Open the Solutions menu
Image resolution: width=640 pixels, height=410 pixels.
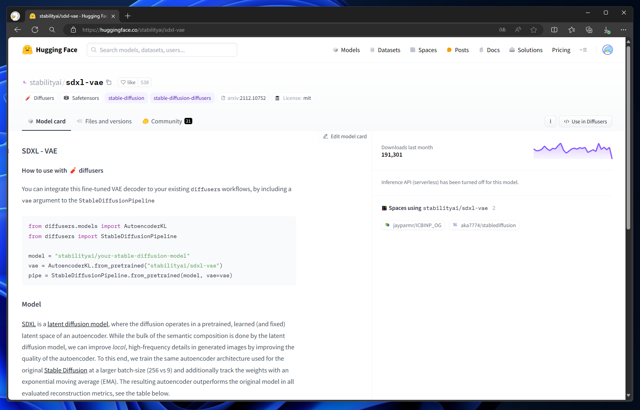[526, 50]
